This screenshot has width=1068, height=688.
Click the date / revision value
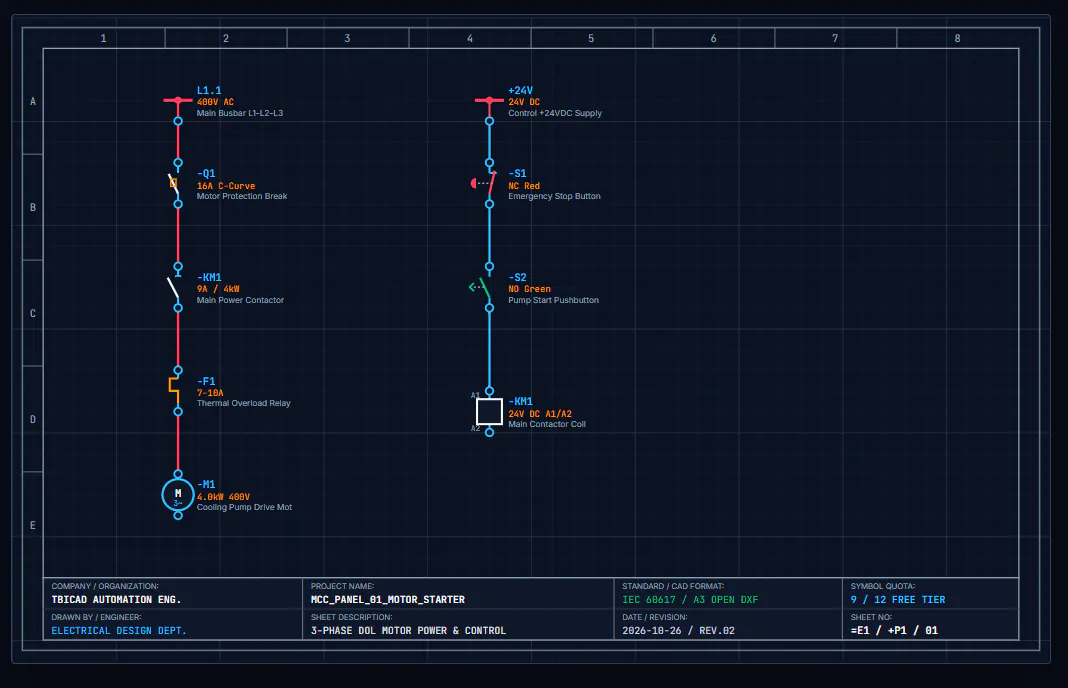coord(678,631)
